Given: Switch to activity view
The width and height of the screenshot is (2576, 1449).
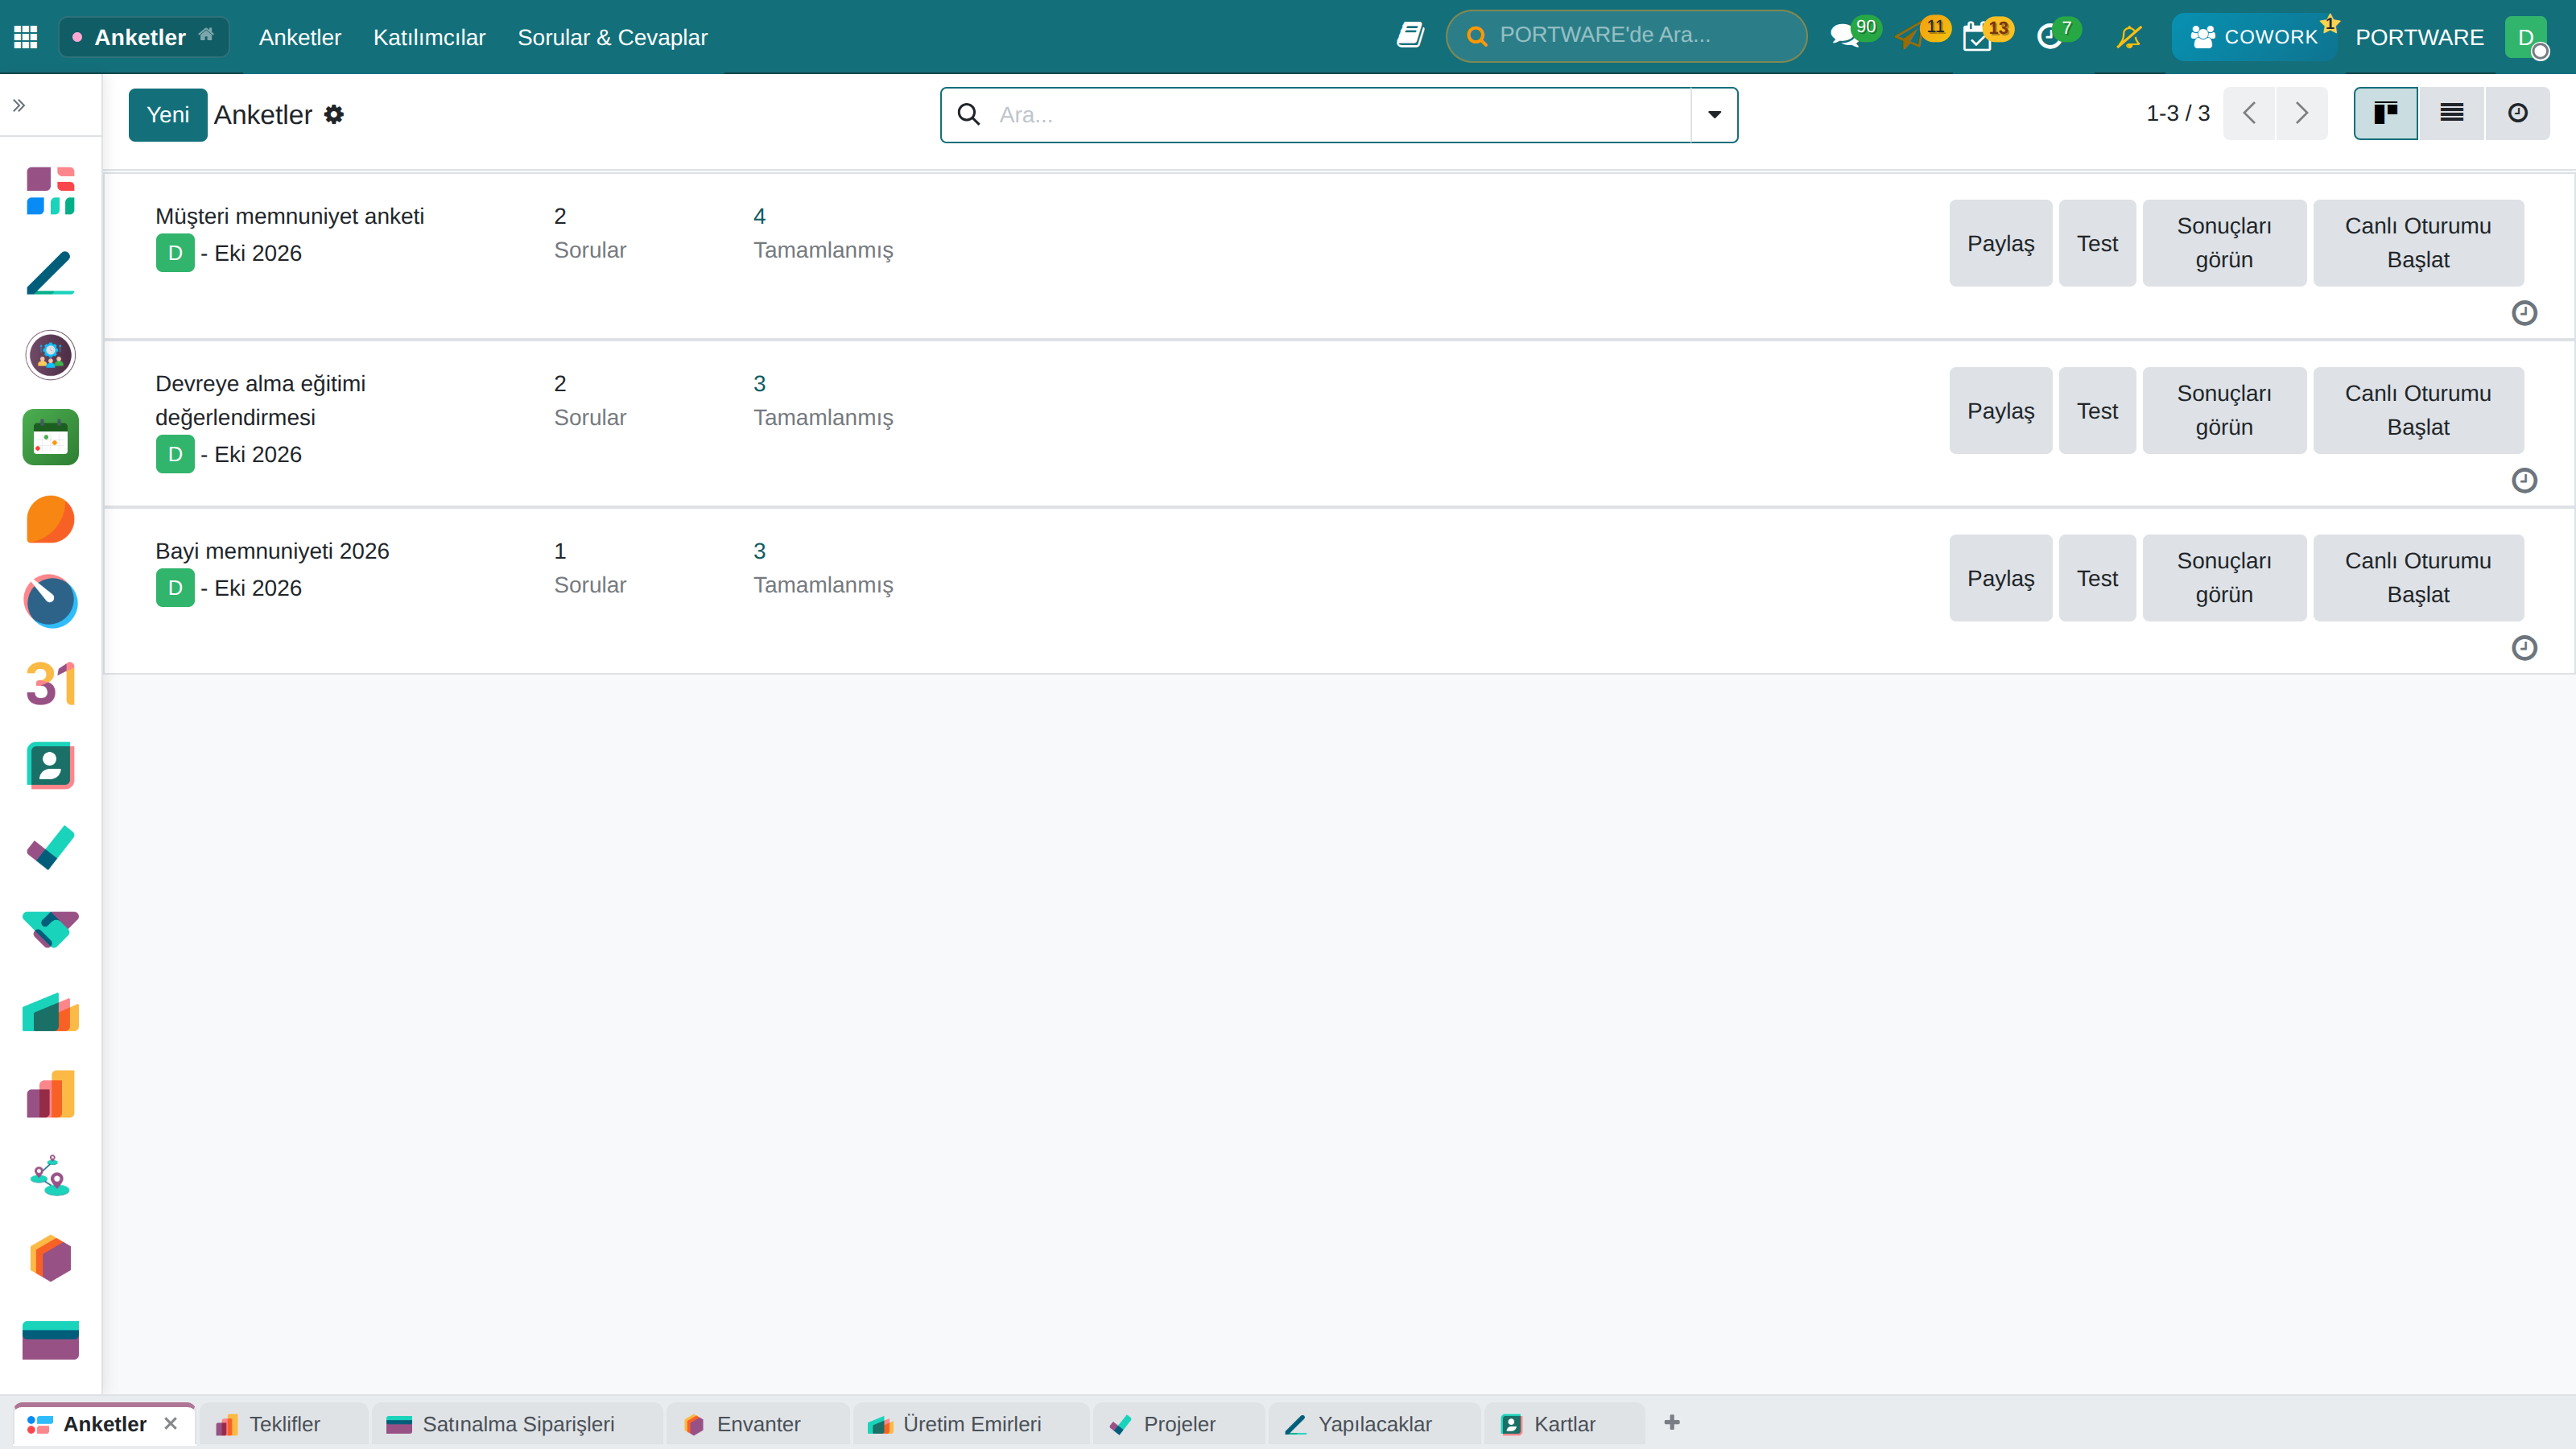Looking at the screenshot, I should tap(2517, 113).
